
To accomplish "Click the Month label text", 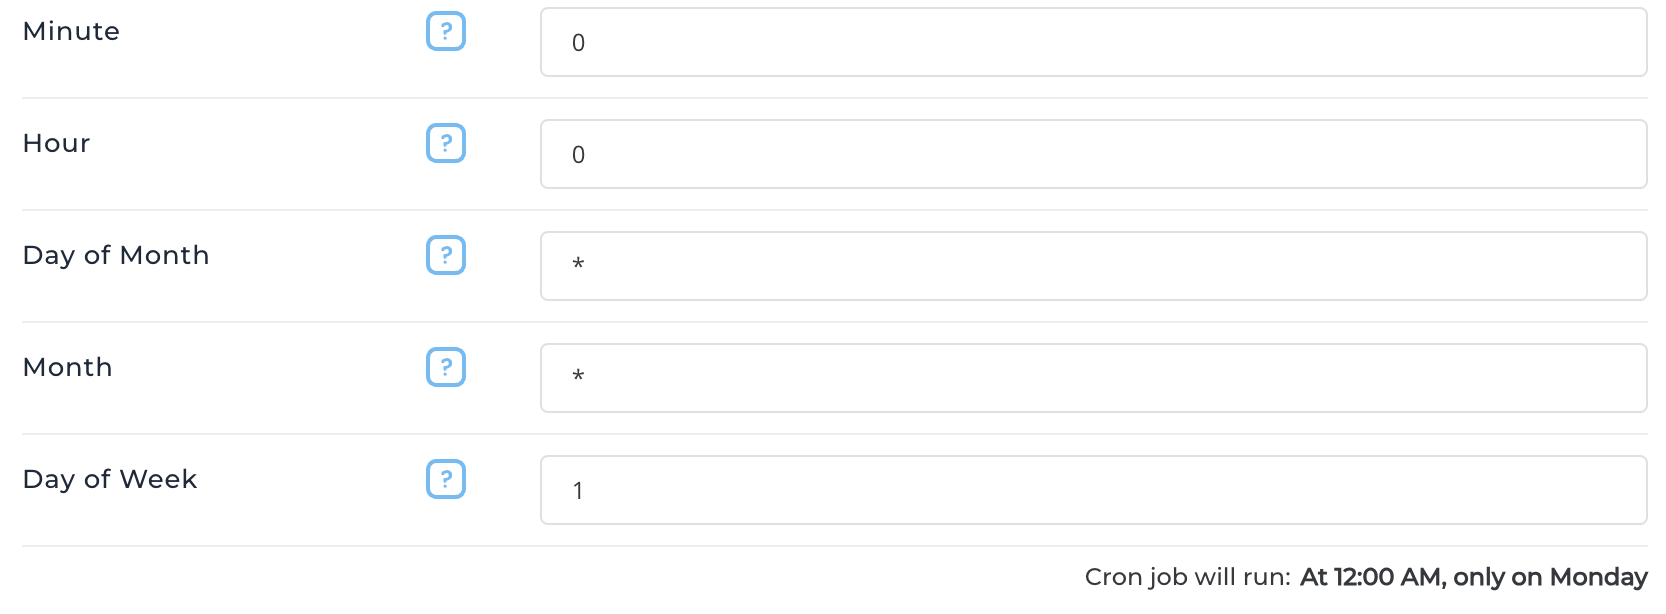I will pyautogui.click(x=66, y=367).
